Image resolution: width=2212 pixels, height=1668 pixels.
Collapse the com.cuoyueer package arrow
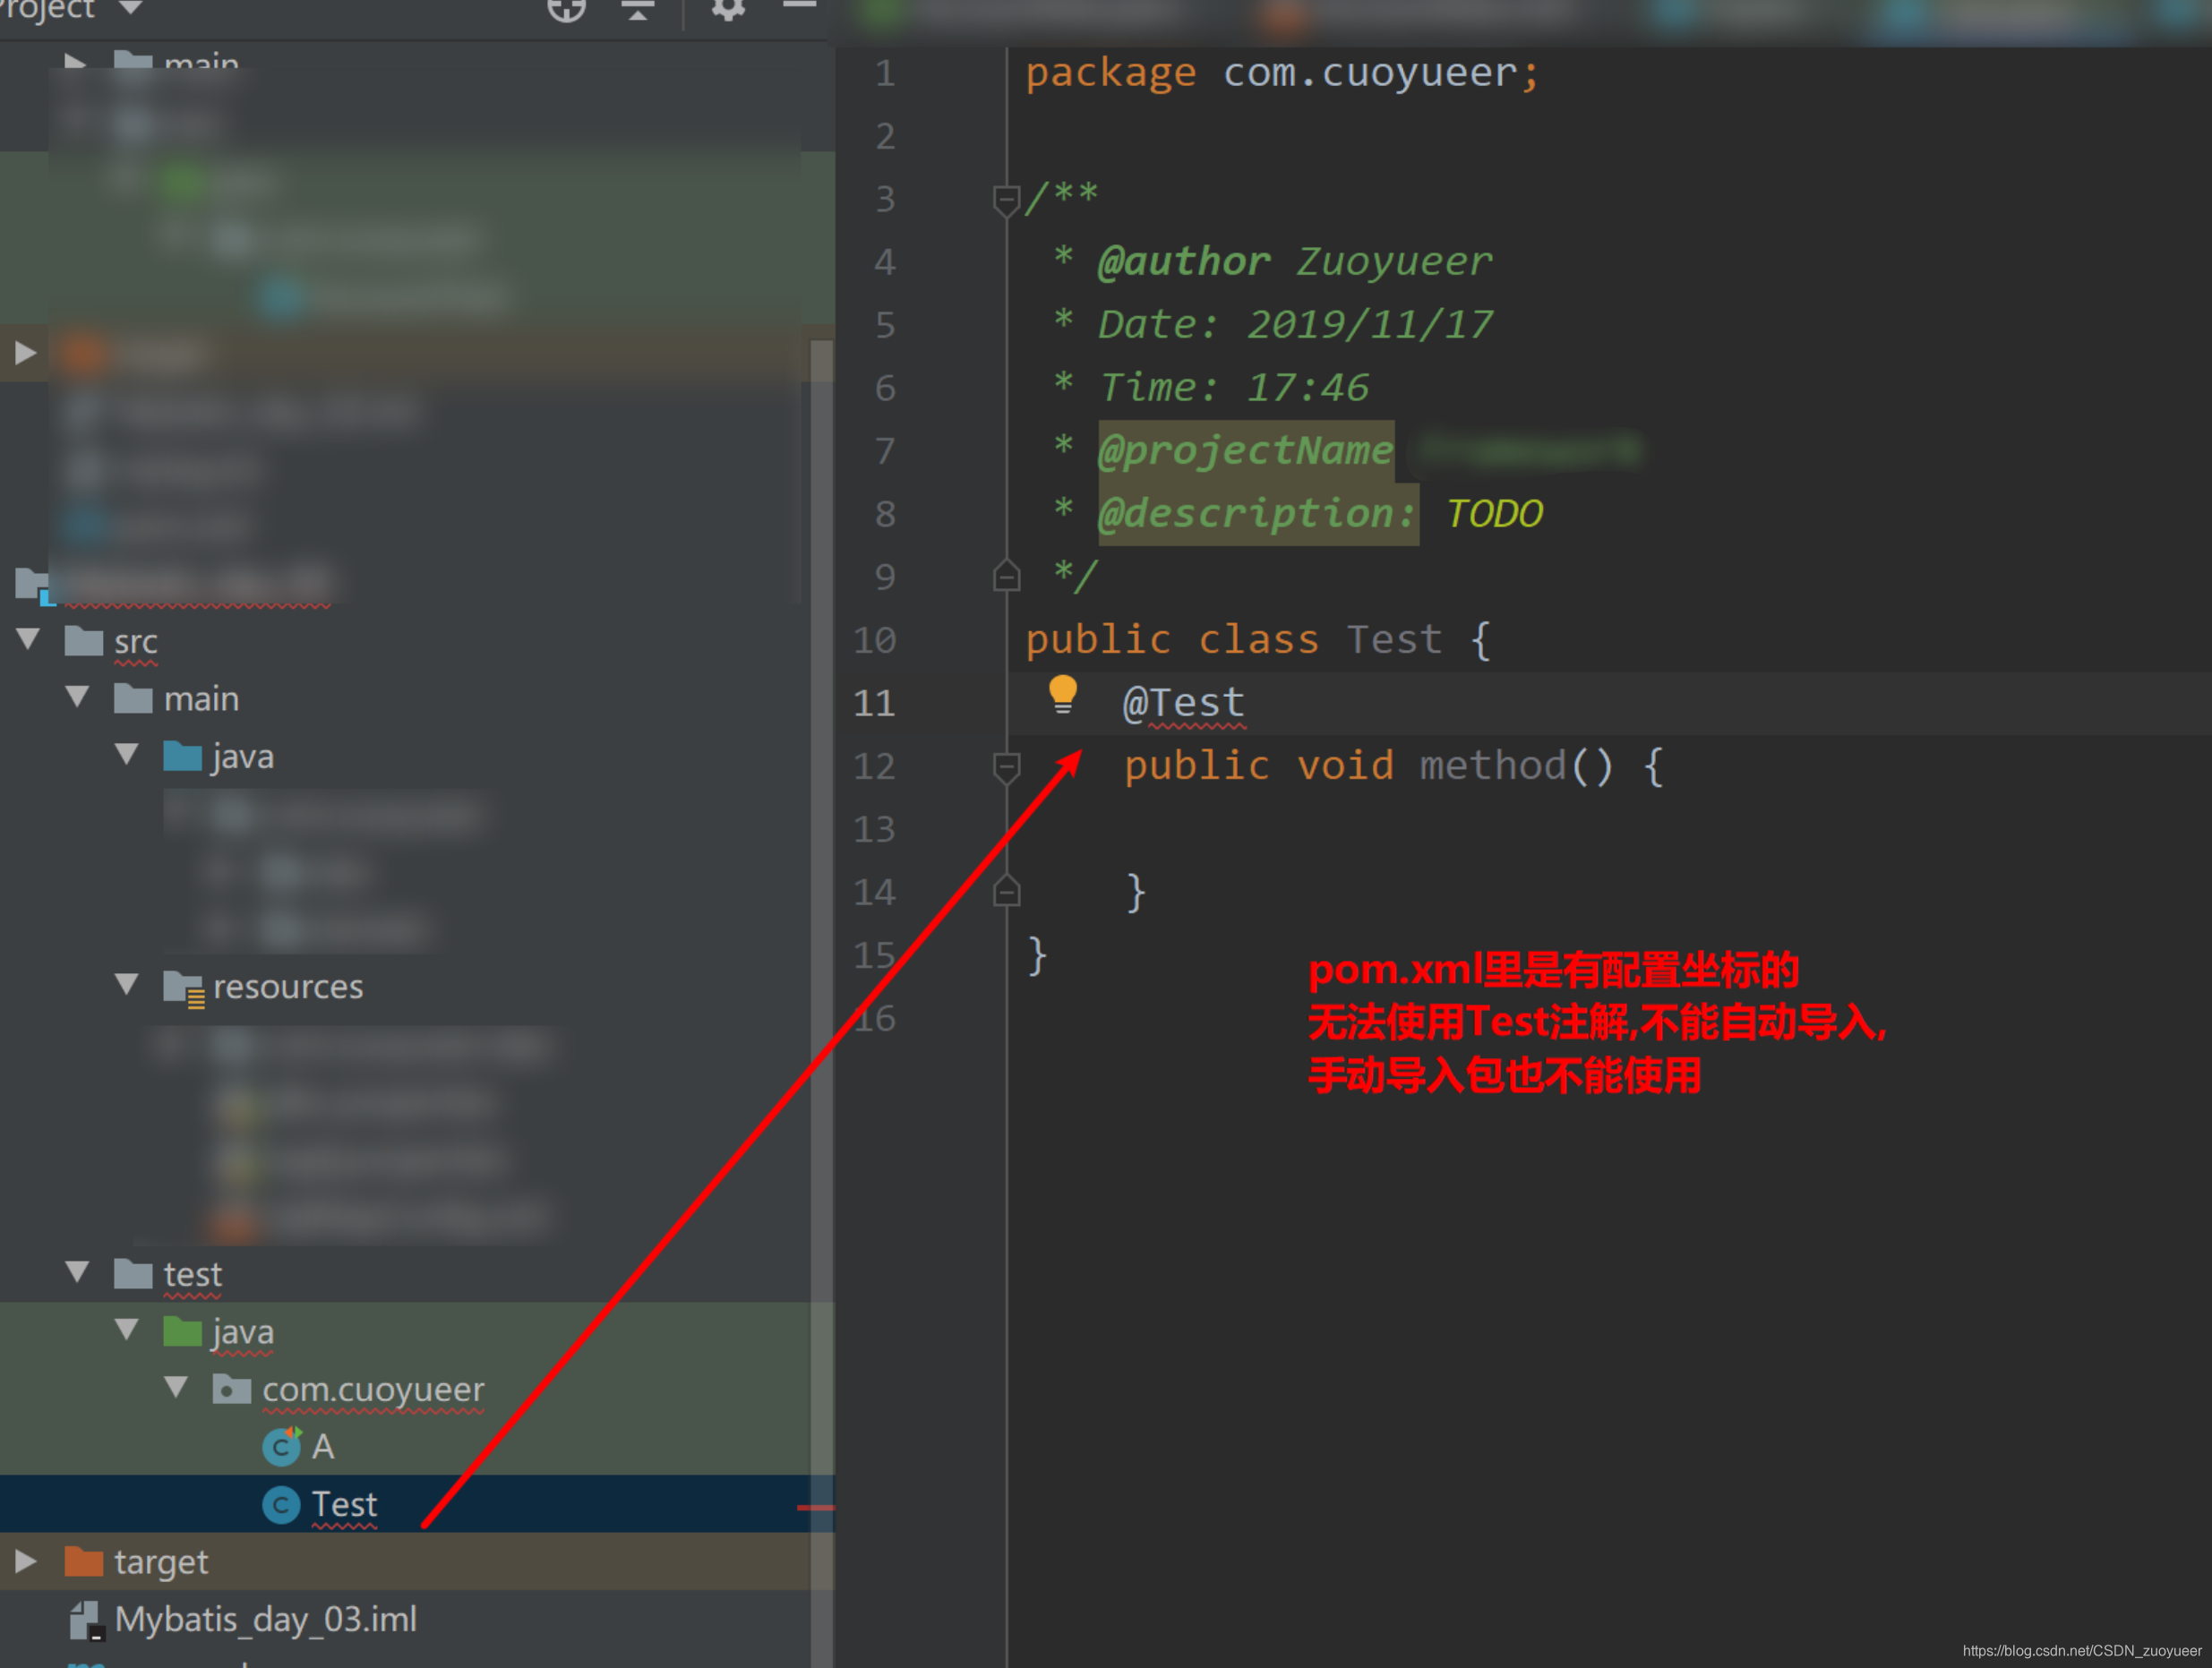click(176, 1387)
